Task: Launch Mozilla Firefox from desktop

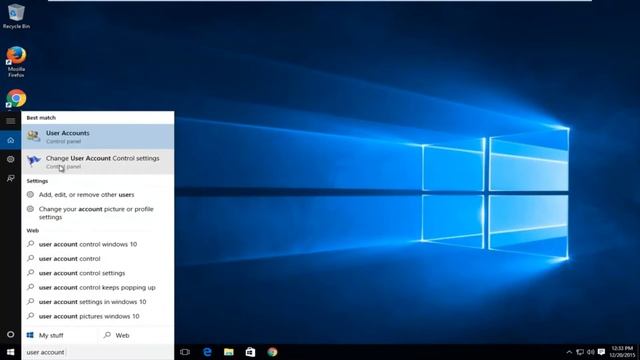Action: [16, 62]
